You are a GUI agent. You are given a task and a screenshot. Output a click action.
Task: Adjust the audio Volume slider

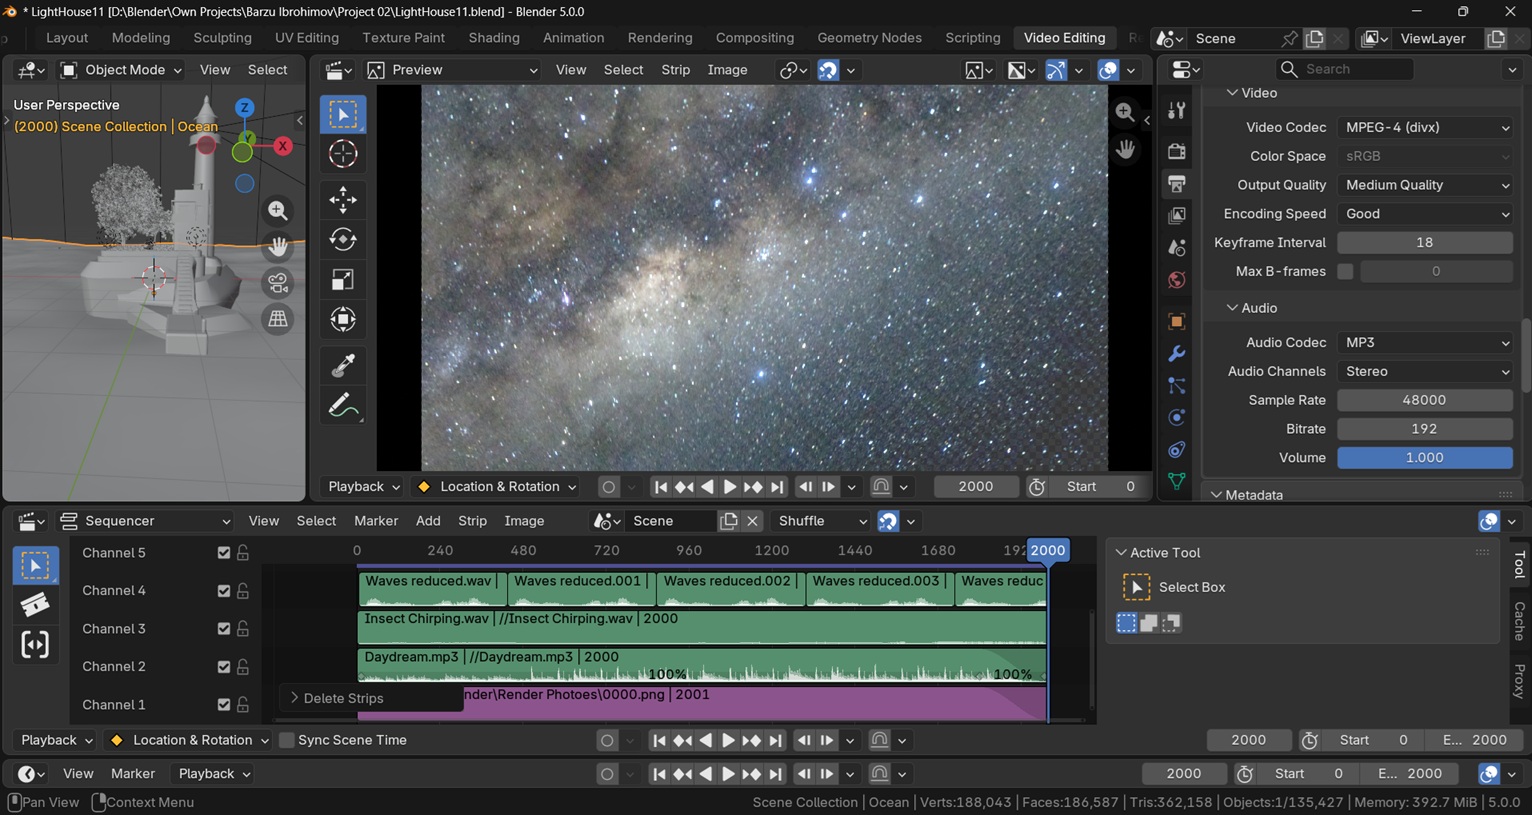[x=1425, y=458]
